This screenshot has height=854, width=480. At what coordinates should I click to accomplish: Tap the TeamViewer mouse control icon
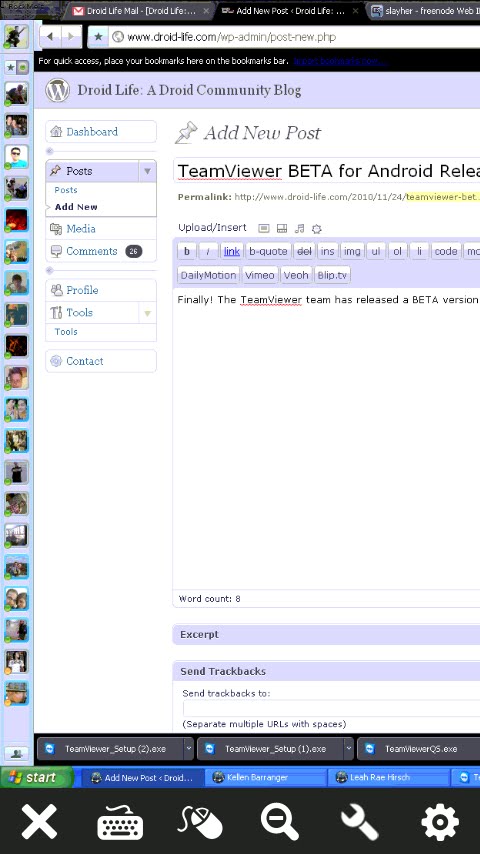pos(200,822)
